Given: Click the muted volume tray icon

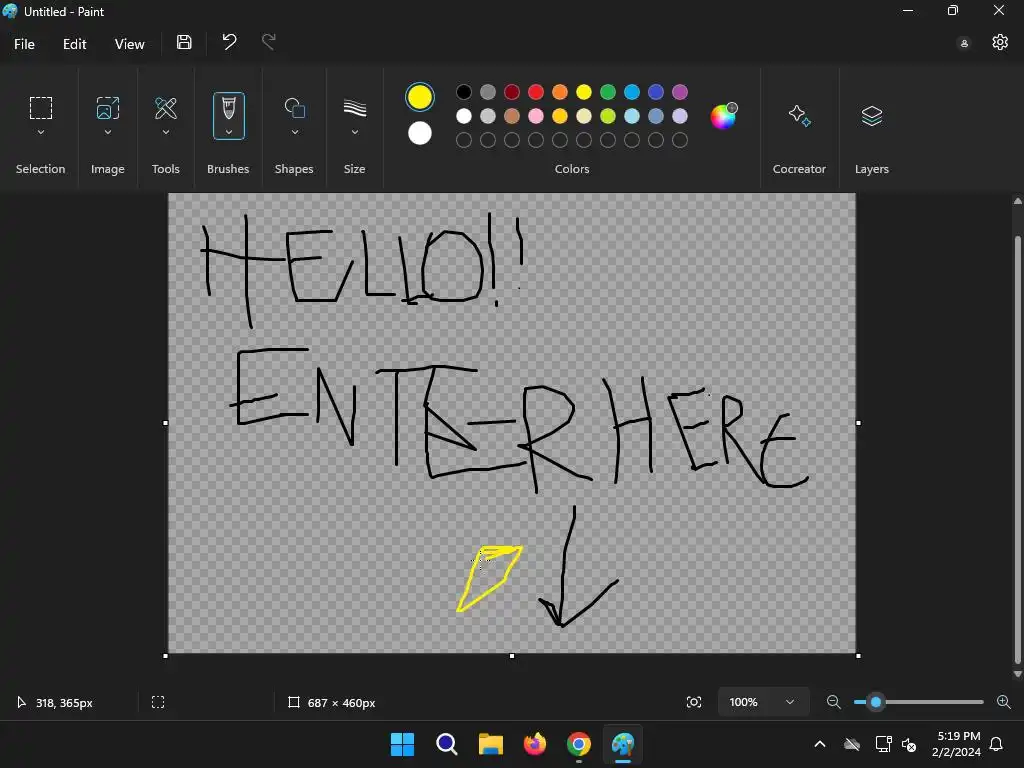Looking at the screenshot, I should click(909, 744).
